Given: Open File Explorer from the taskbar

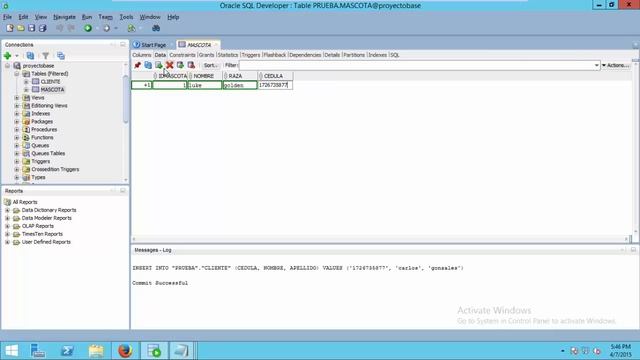Looking at the screenshot, I should 96,351.
